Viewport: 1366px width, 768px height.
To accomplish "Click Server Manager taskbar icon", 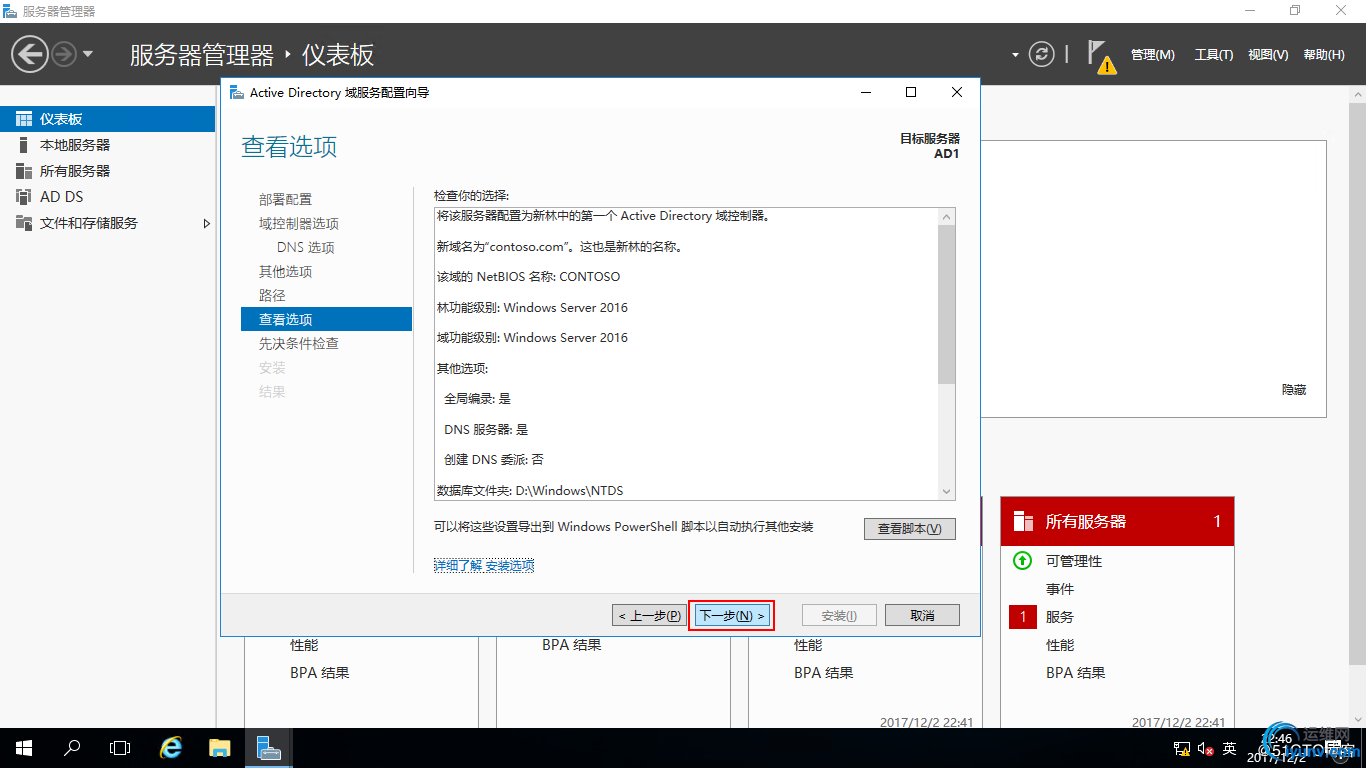I will point(268,748).
